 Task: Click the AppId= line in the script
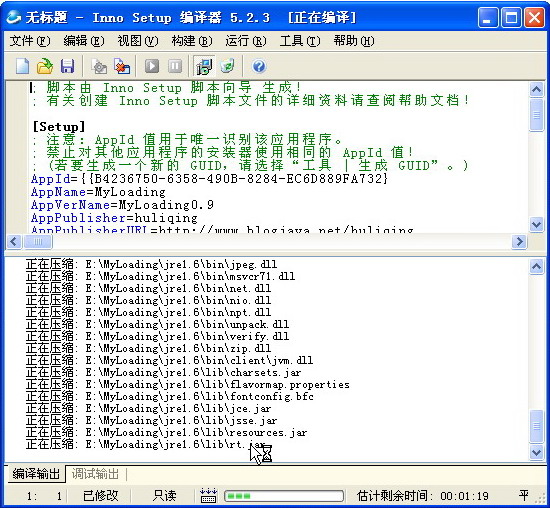click(x=210, y=179)
